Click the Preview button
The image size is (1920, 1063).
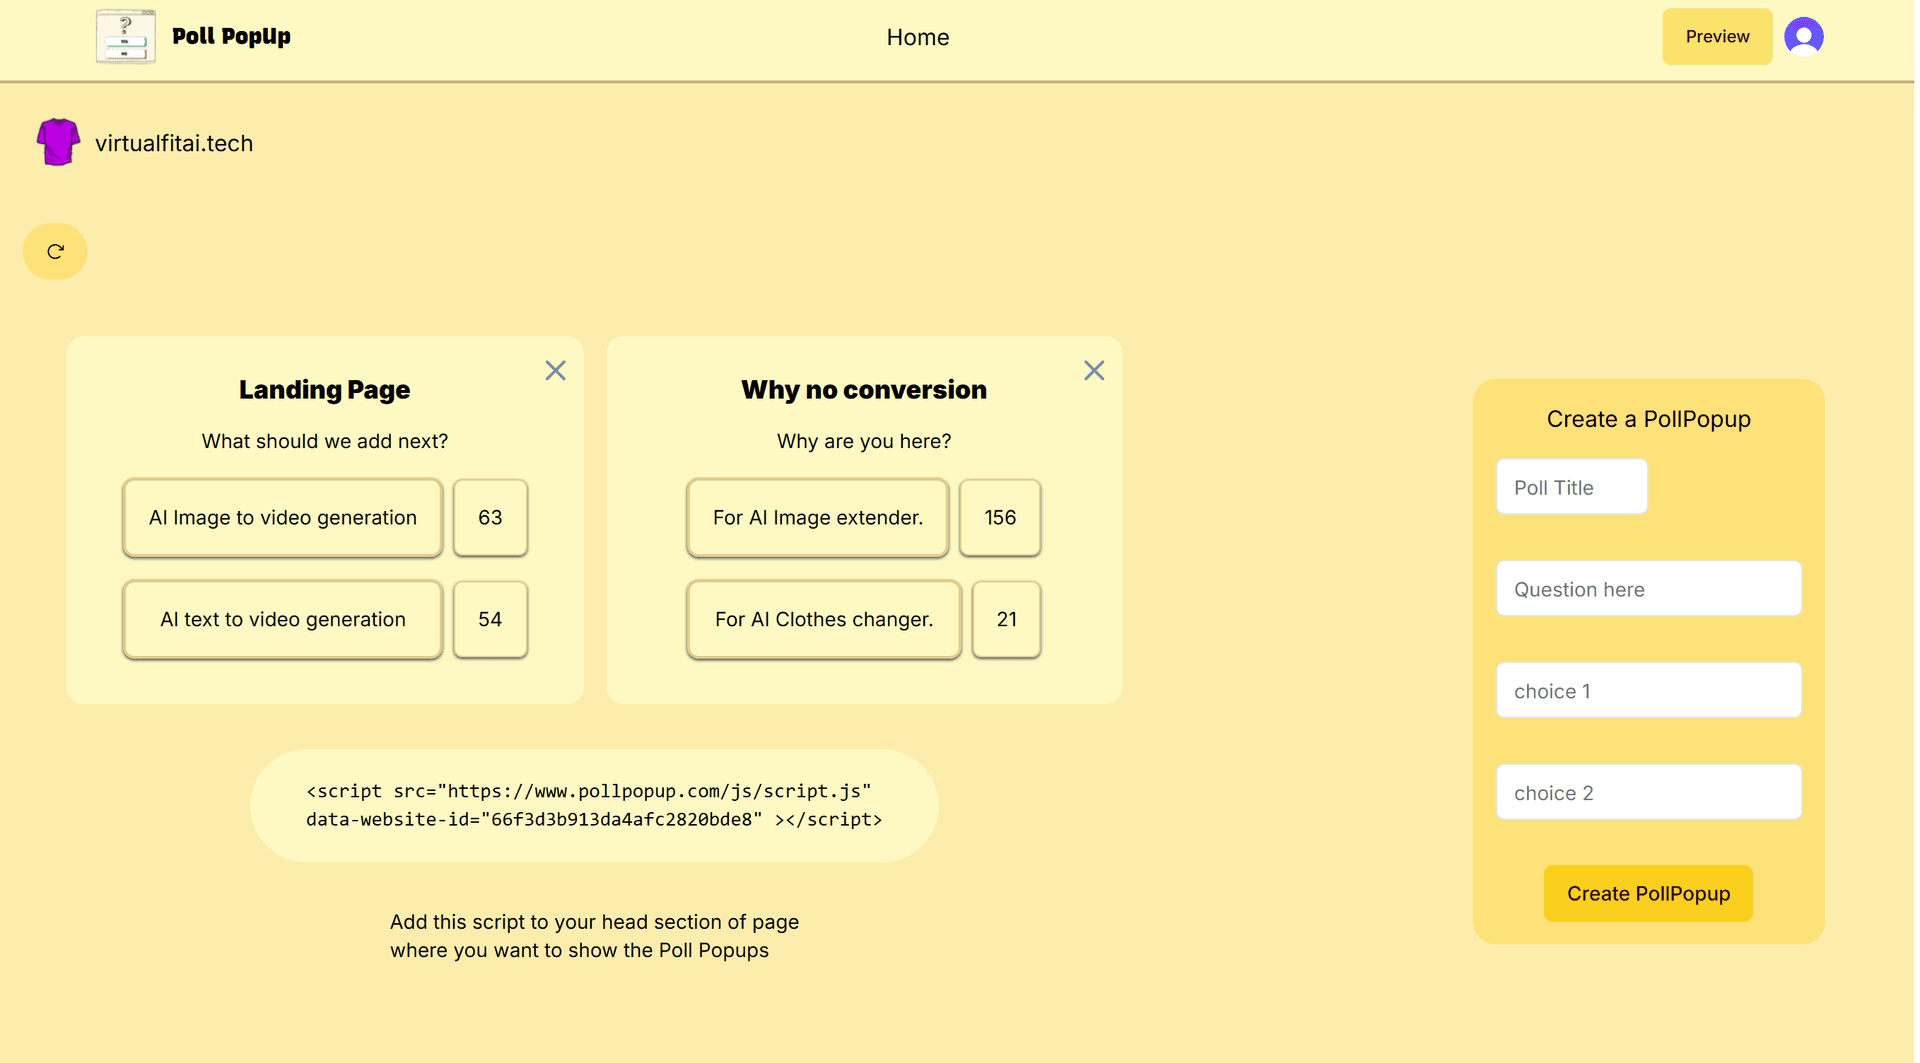point(1716,37)
